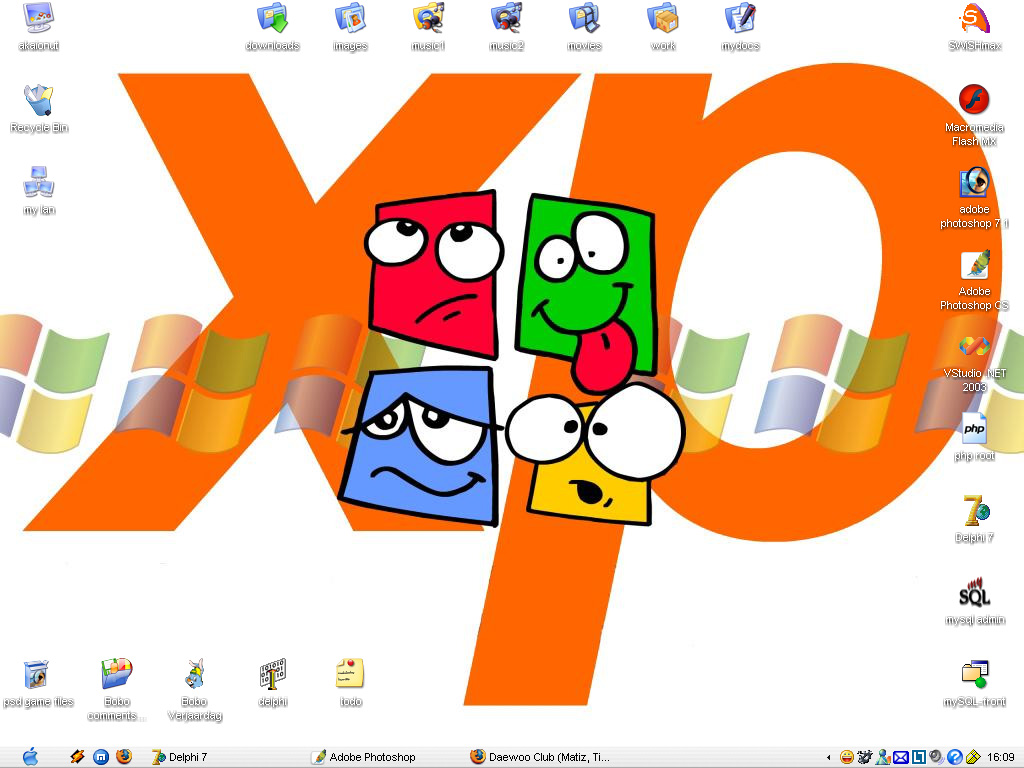The image size is (1024, 768).
Task: Select the VStudio .NET 2003 shortcut
Action: coord(974,345)
